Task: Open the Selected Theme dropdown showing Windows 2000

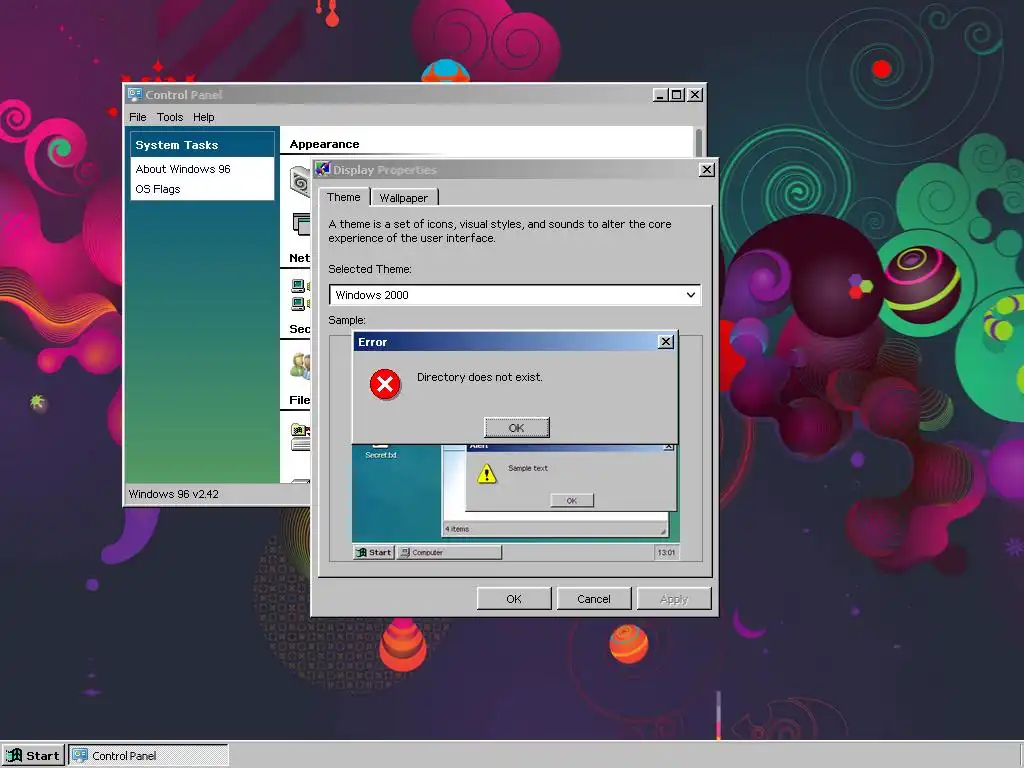Action: (515, 295)
